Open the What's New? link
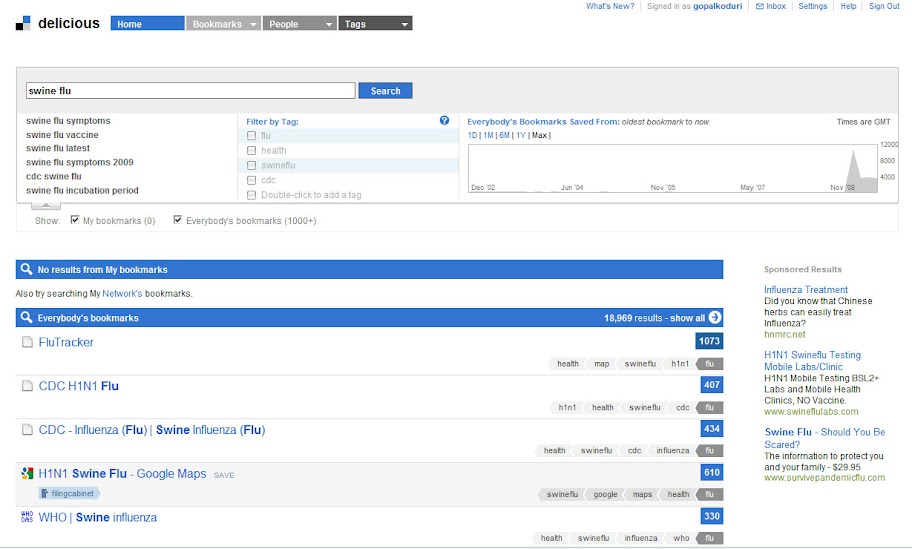 610,6
